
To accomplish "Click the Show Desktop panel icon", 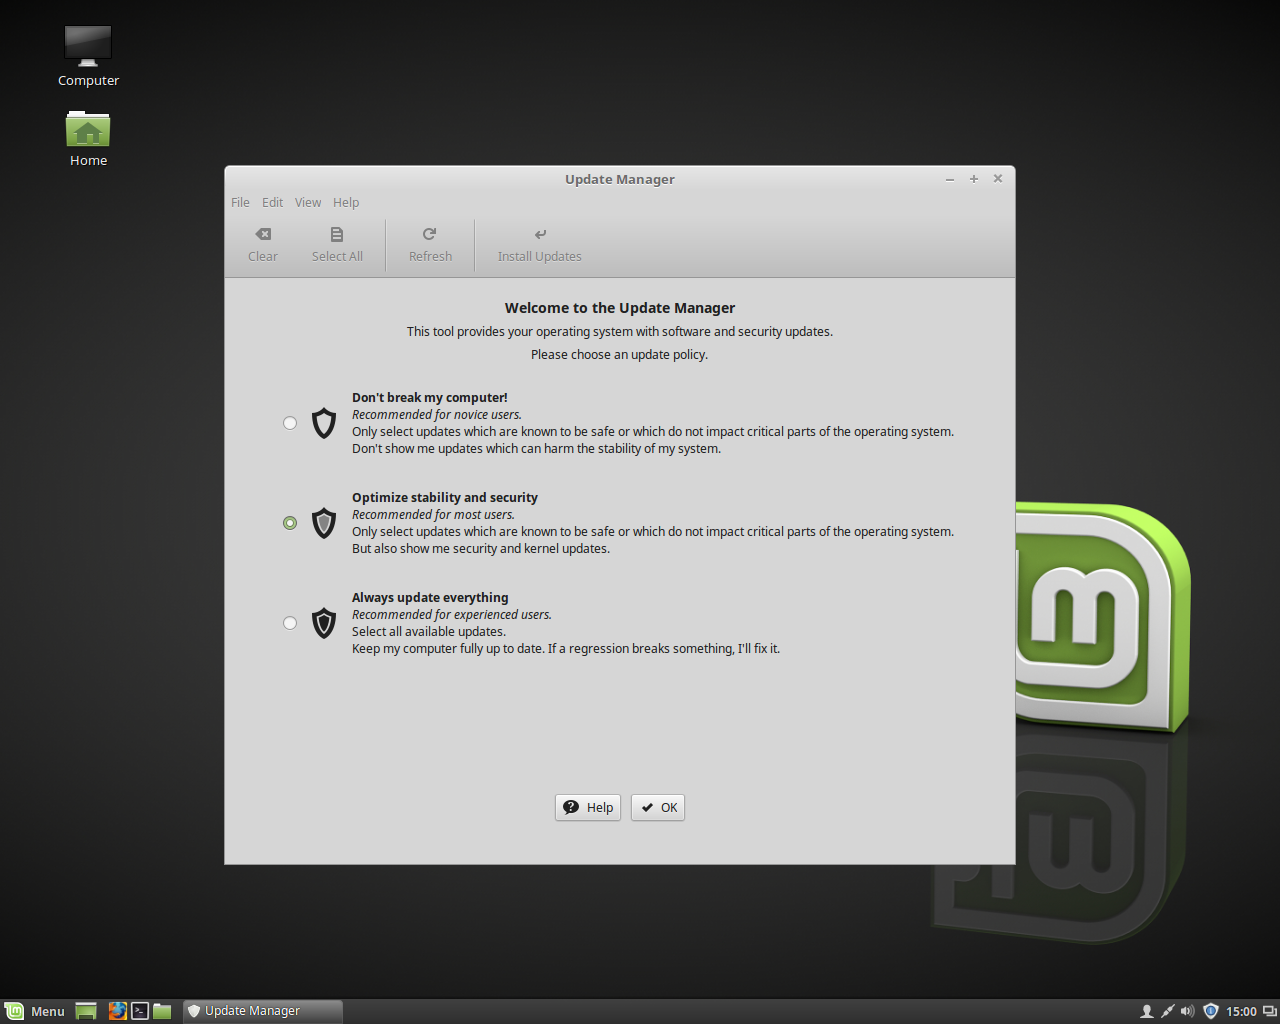I will [x=86, y=1011].
